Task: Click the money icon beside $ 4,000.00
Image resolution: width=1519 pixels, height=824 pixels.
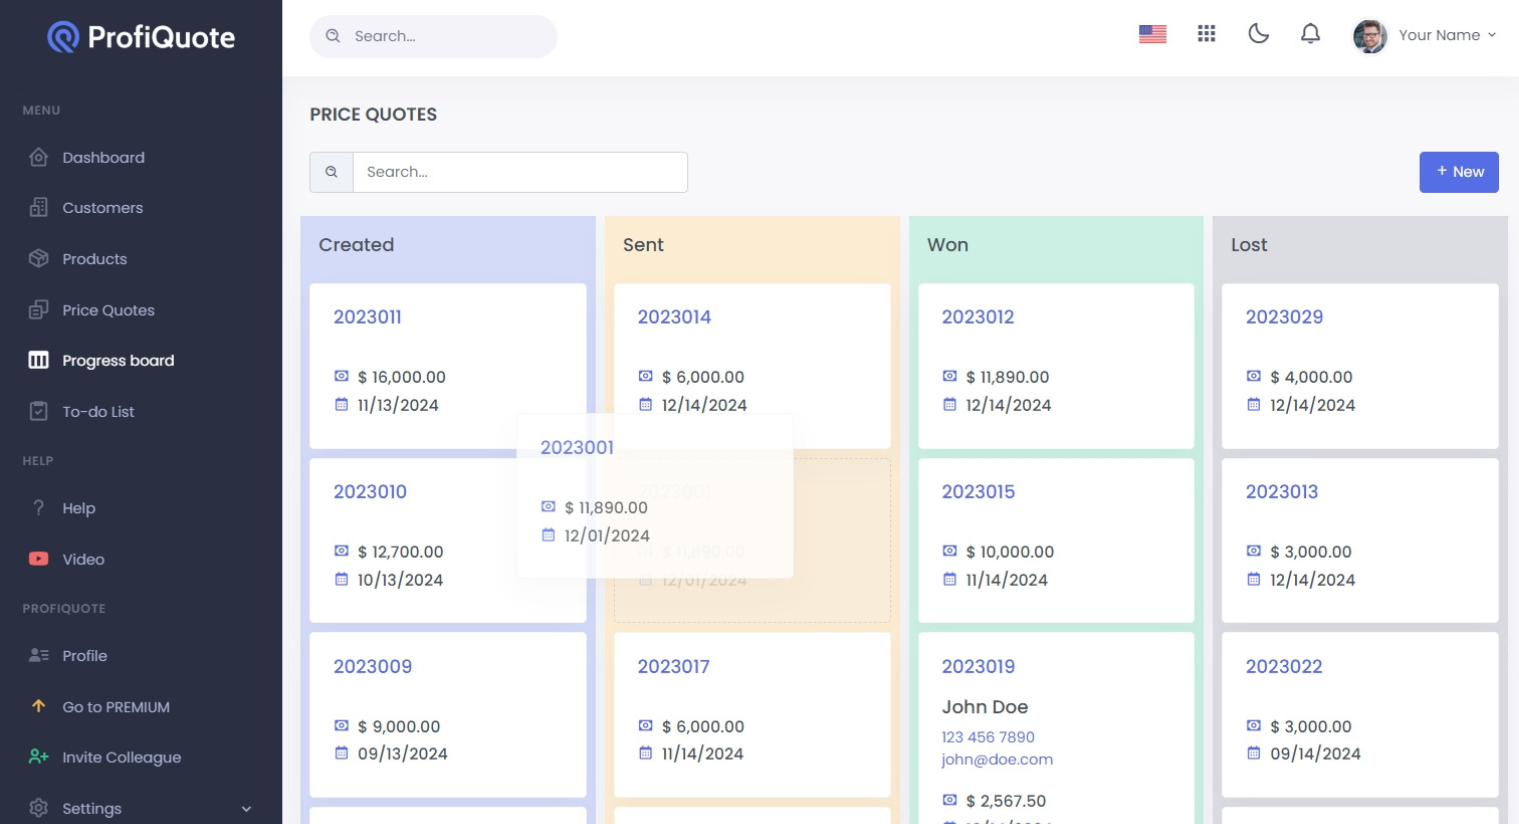Action: [1253, 376]
